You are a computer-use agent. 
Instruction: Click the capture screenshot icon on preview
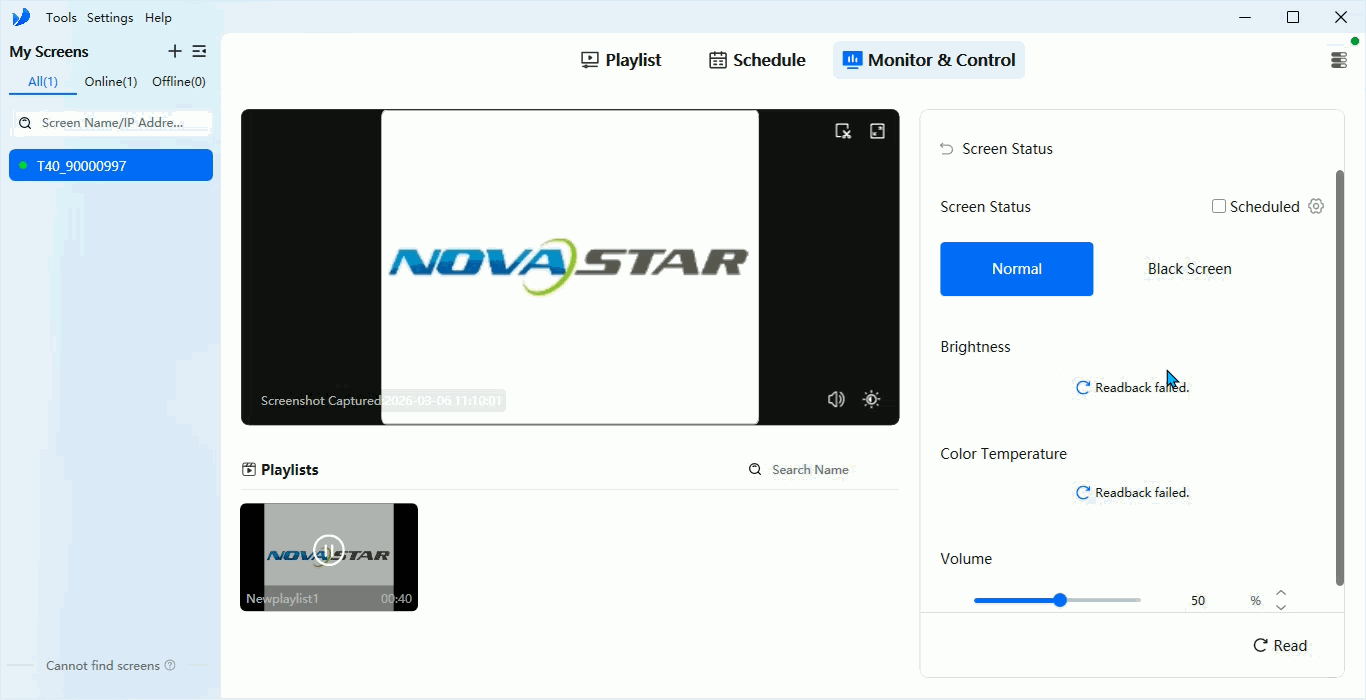843,131
